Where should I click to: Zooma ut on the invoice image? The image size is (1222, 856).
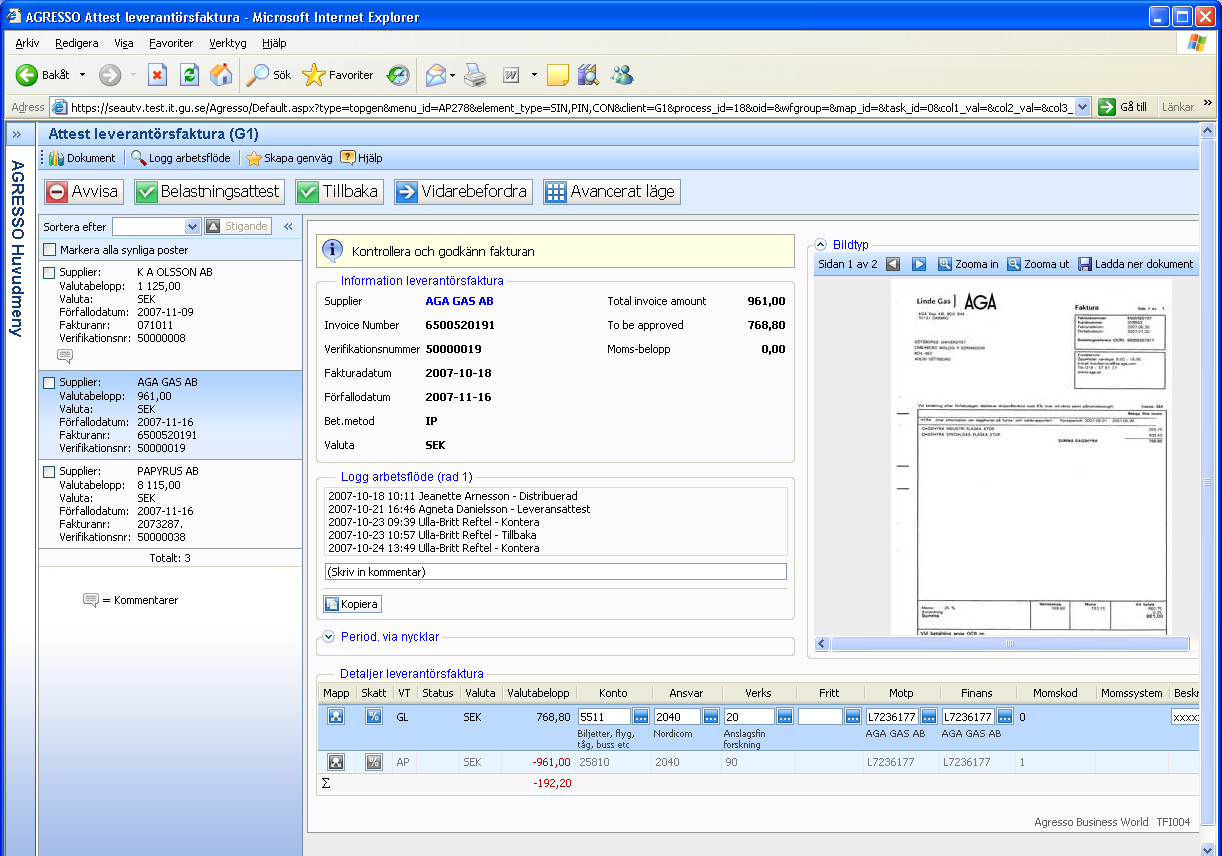pyautogui.click(x=1037, y=264)
